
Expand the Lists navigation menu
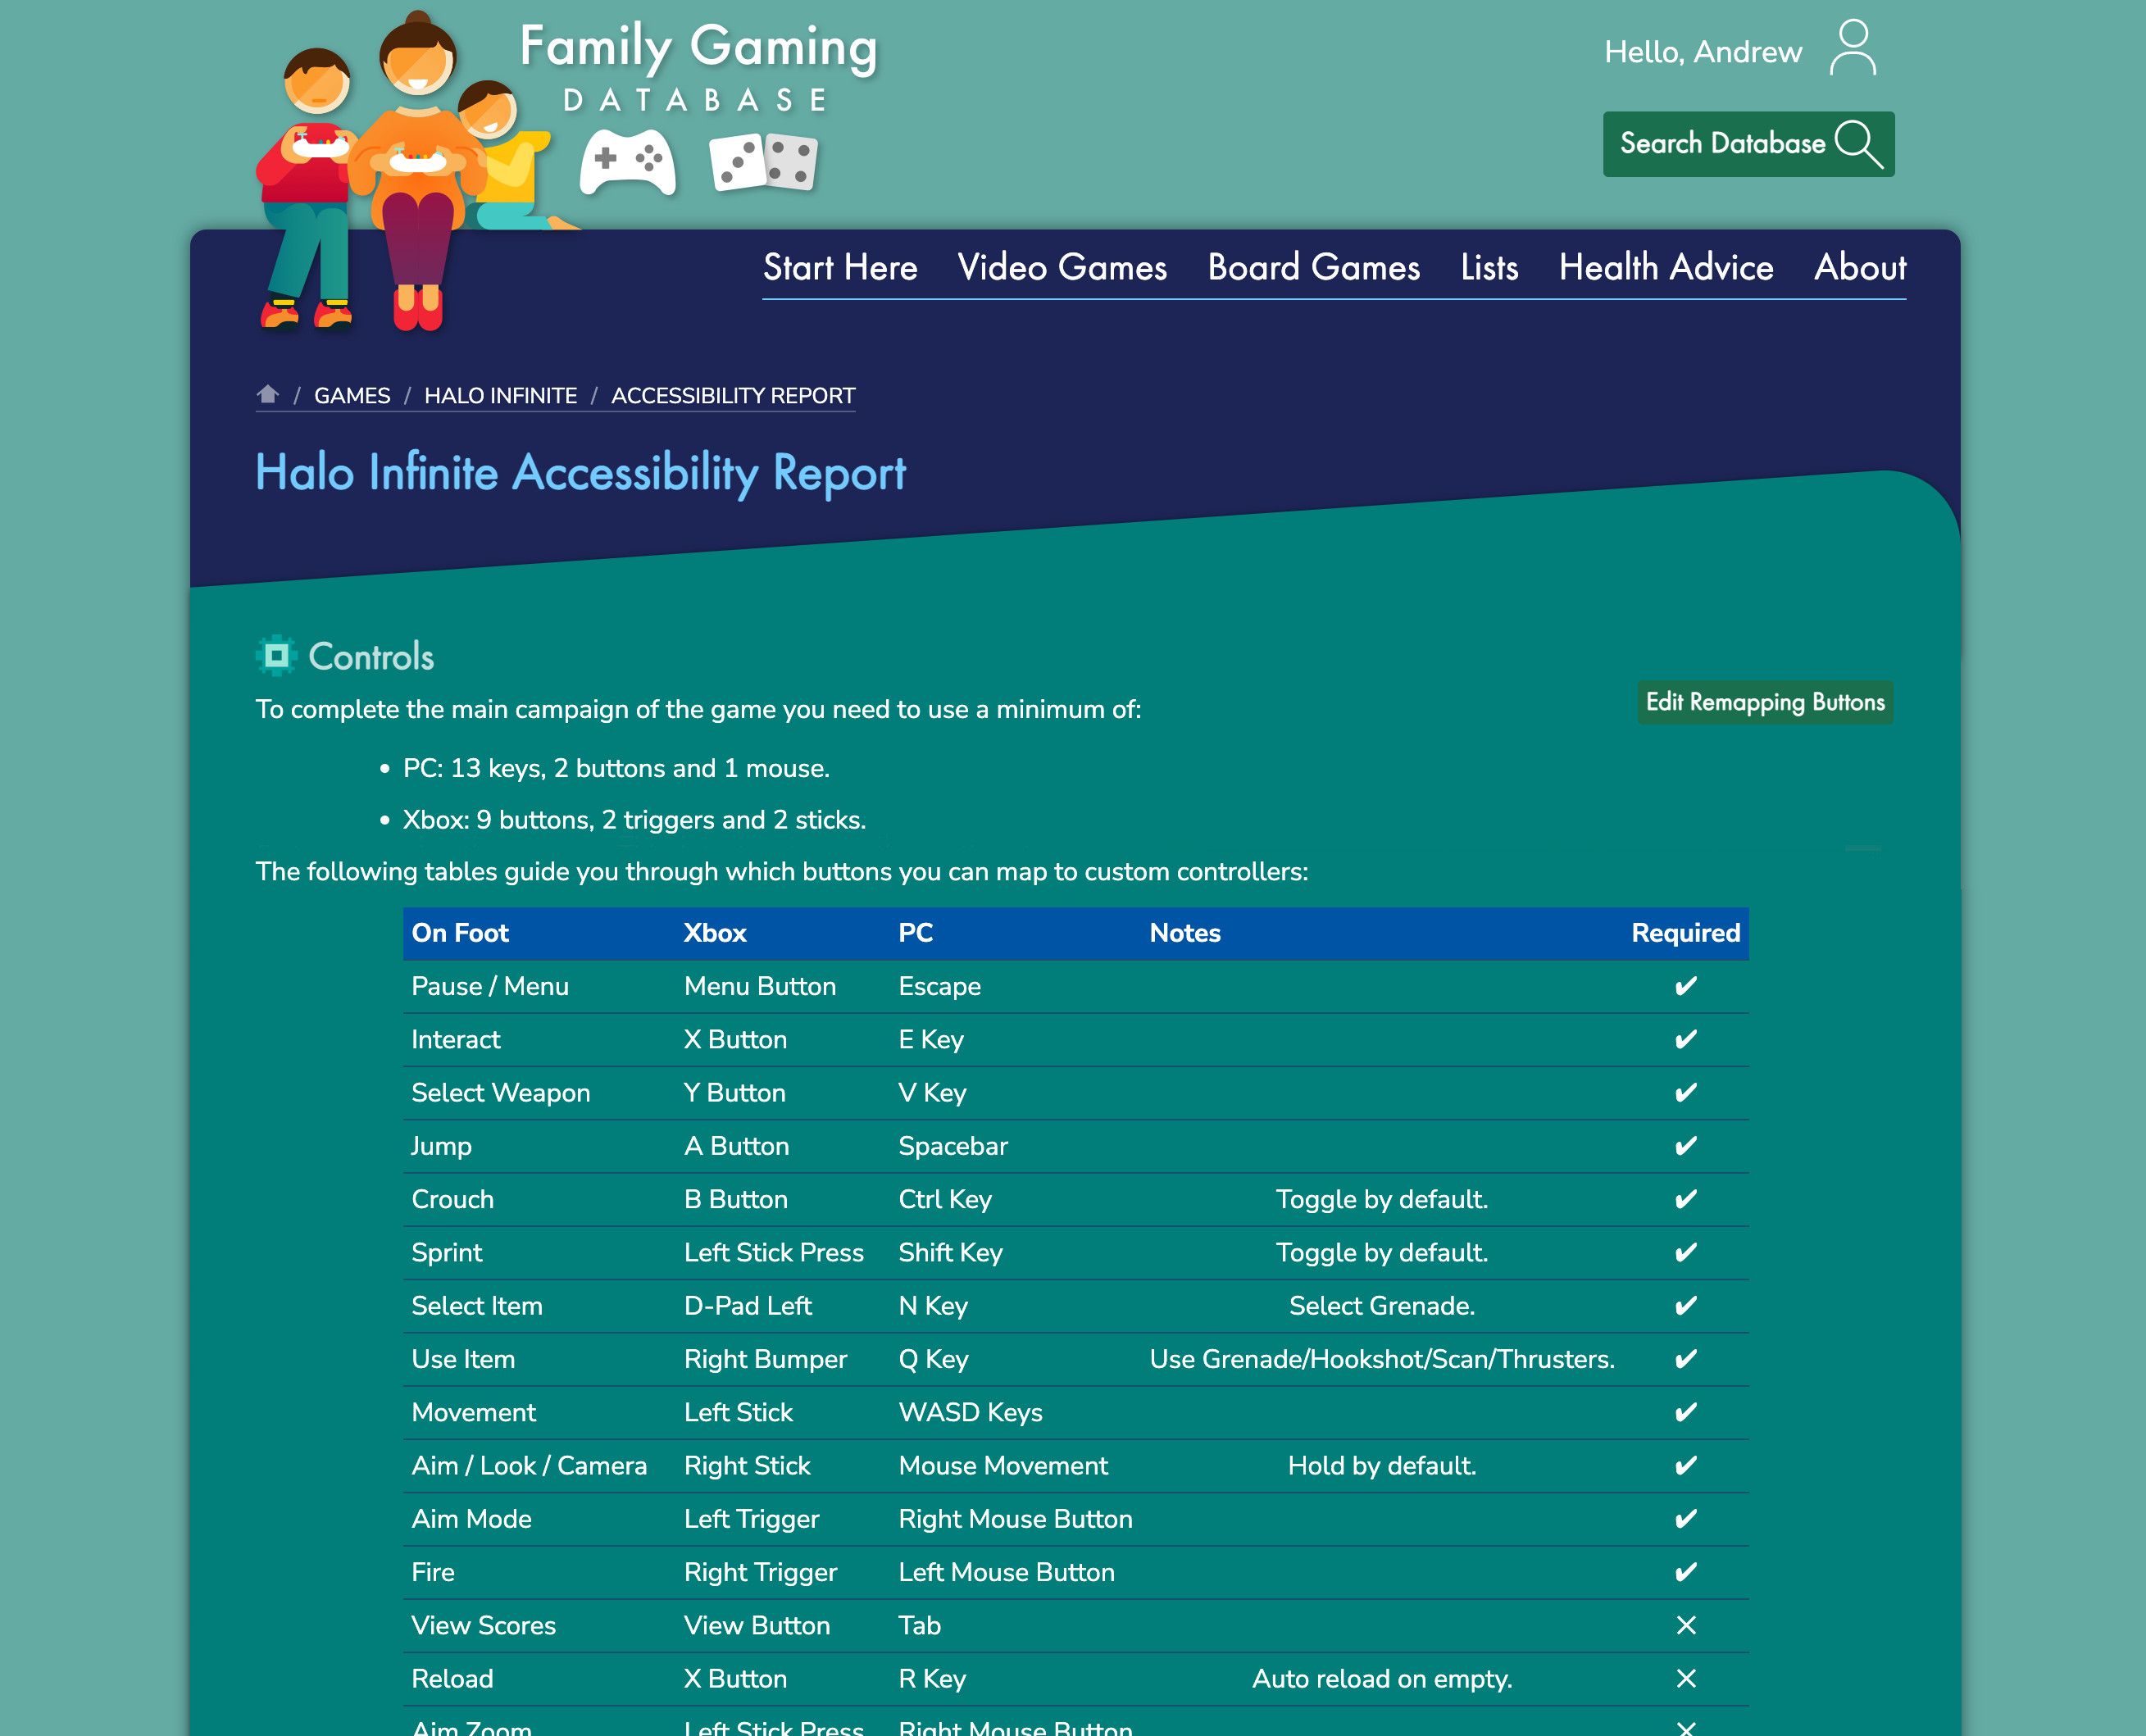pyautogui.click(x=1489, y=267)
